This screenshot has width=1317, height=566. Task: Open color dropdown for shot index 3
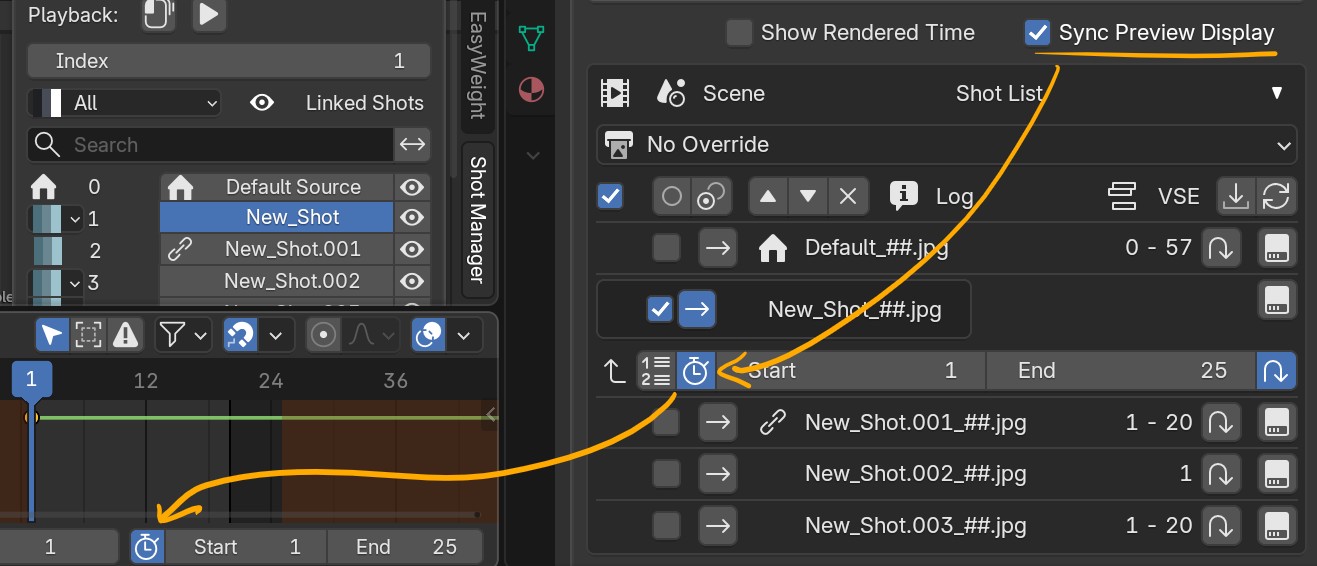pos(74,282)
